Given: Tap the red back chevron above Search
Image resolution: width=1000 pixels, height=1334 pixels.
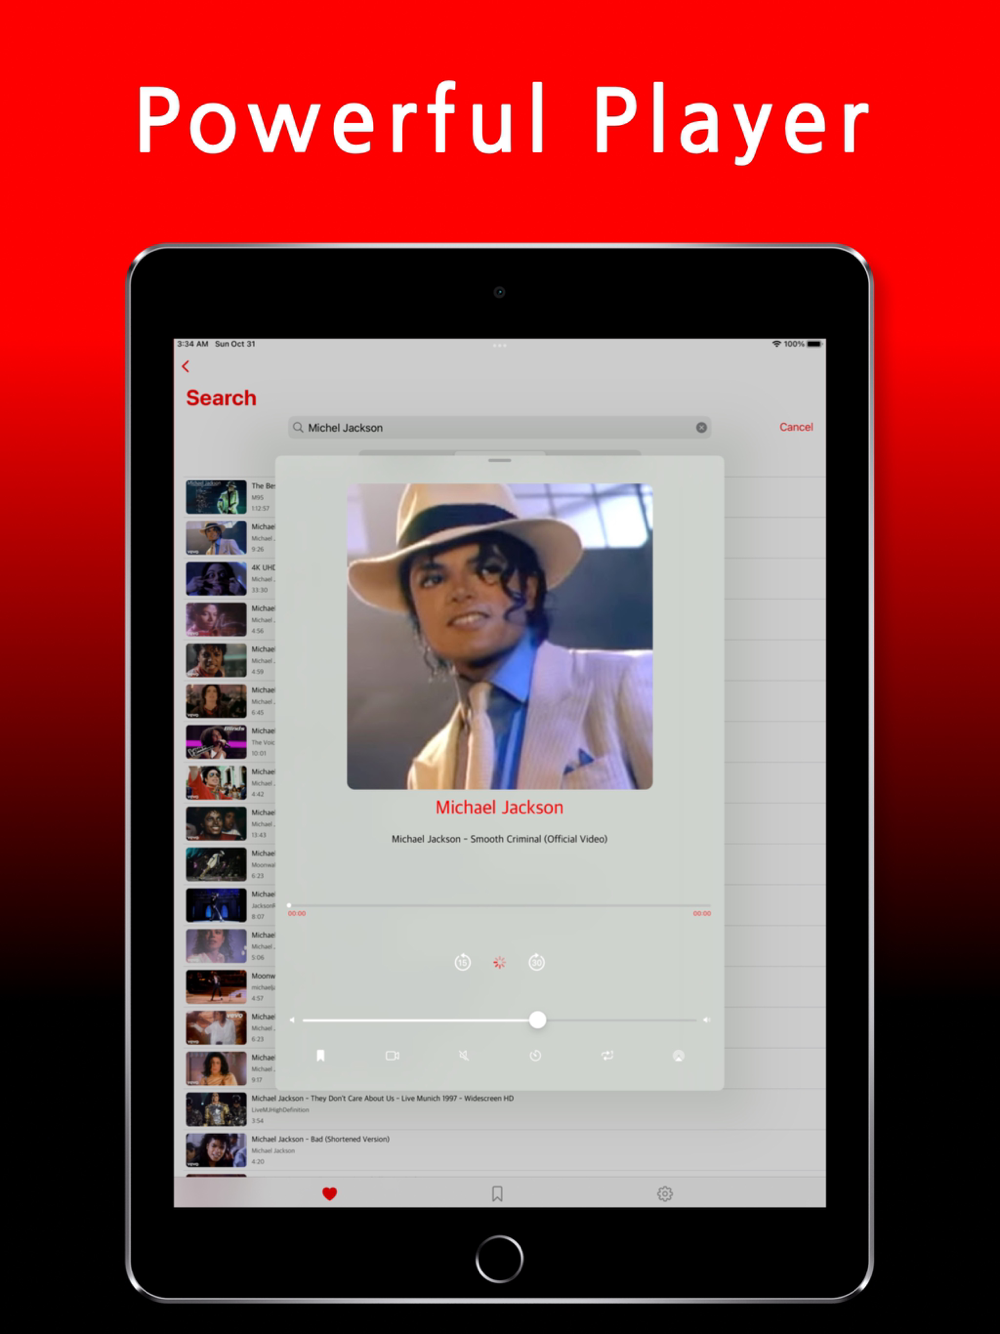Looking at the screenshot, I should (x=185, y=366).
